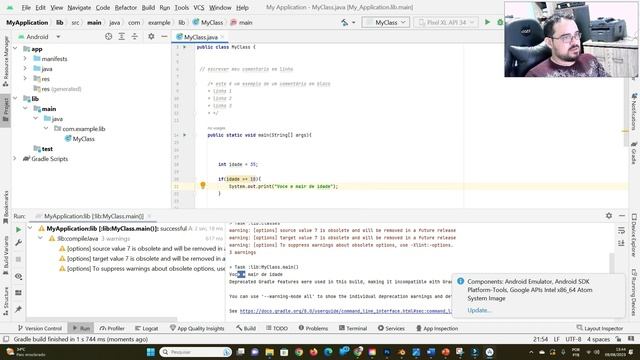Toggle Project tool window side tab
Image resolution: width=640 pixels, height=360 pixels.
click(x=6, y=110)
